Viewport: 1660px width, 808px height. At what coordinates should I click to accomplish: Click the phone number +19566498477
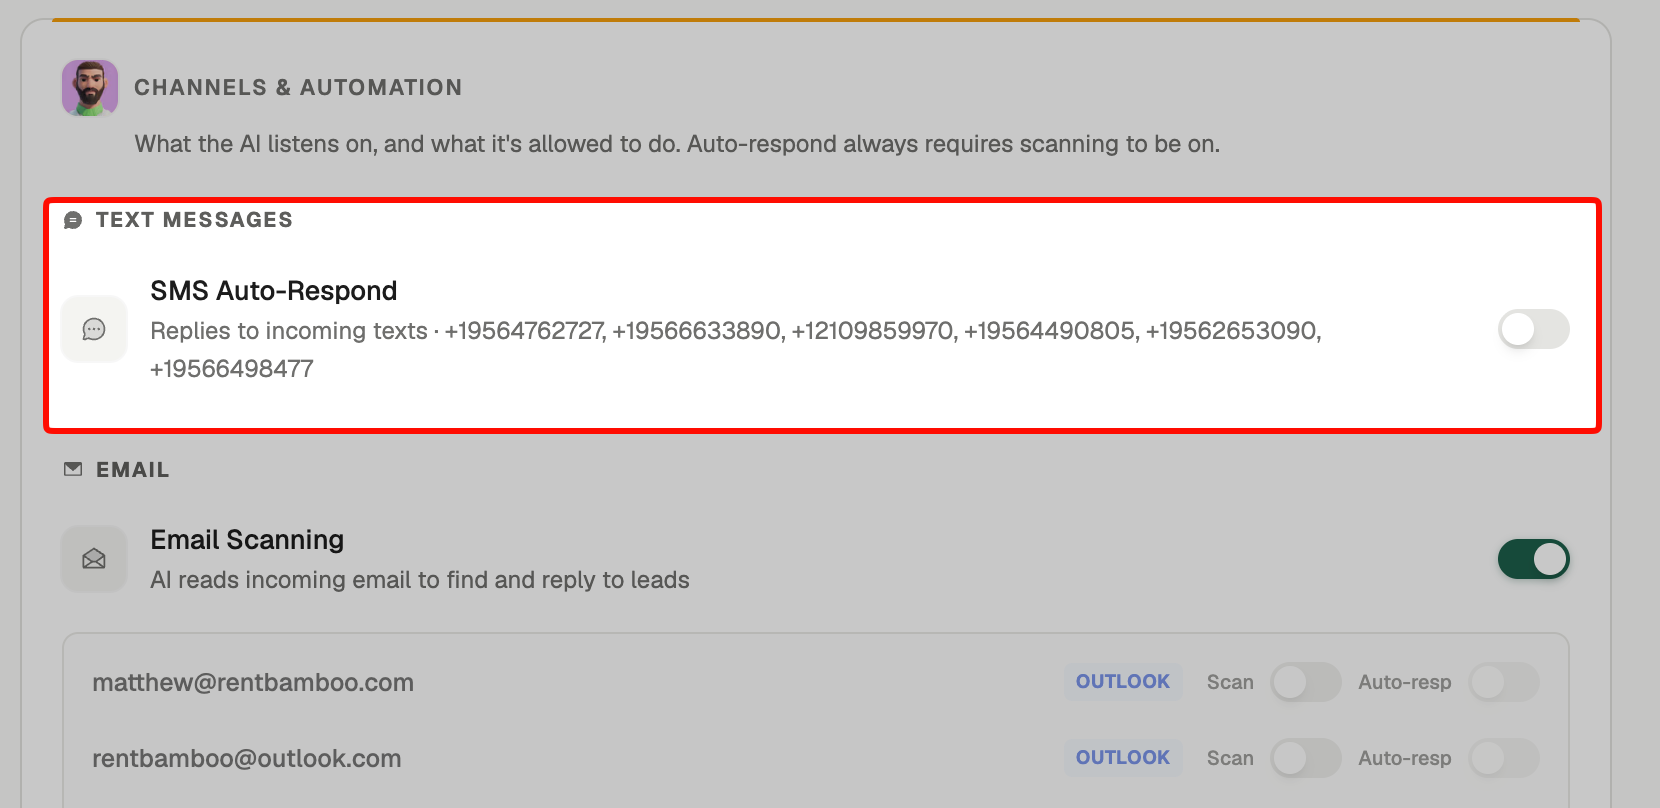[232, 369]
